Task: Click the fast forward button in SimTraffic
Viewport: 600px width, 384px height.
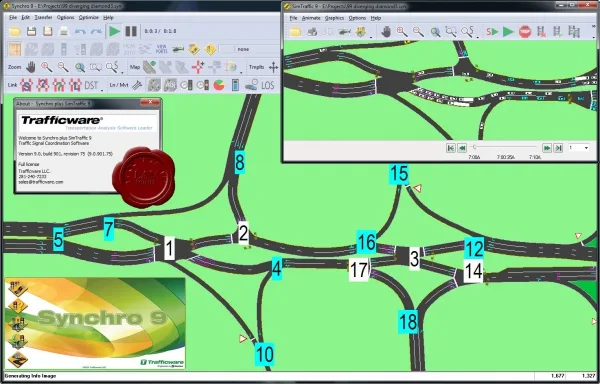Action: (x=547, y=148)
